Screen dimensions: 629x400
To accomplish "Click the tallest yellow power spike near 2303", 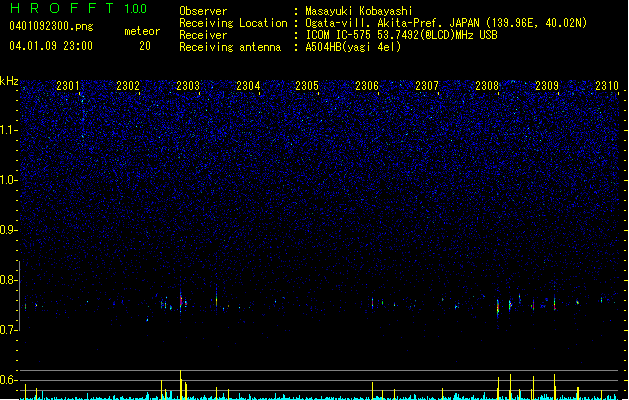I will (181, 385).
